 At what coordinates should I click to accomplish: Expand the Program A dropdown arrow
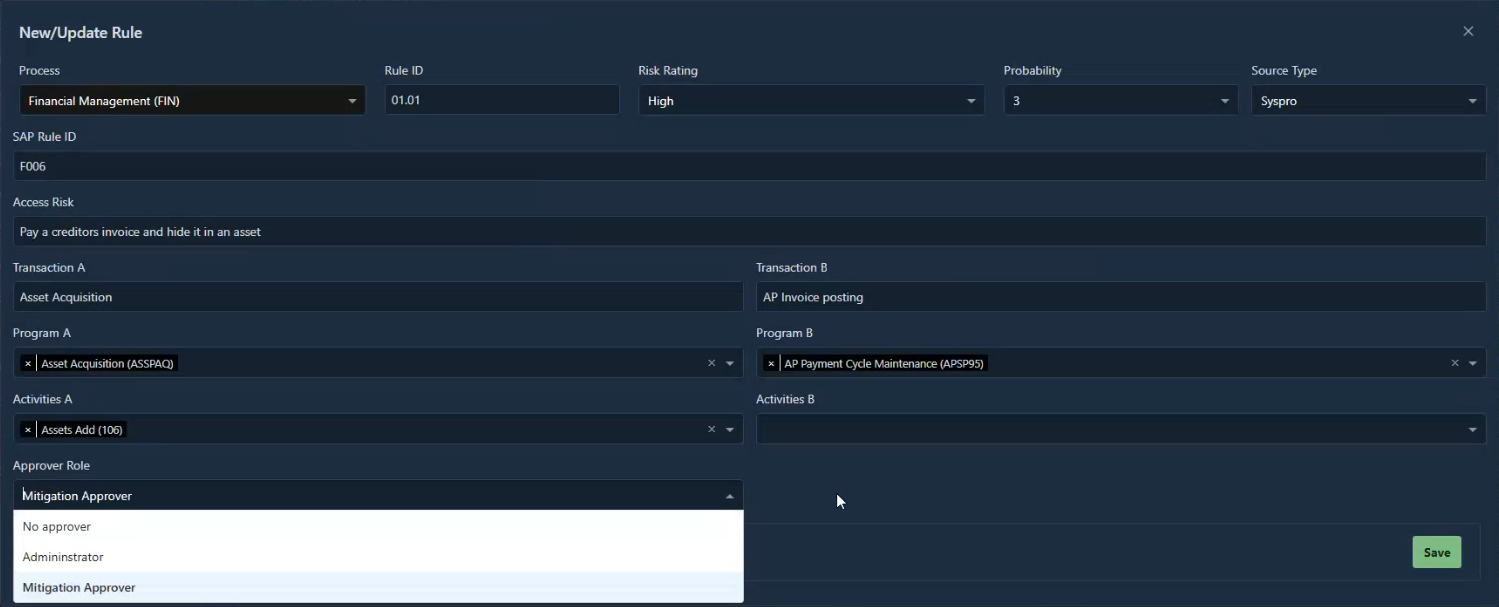[x=730, y=363]
